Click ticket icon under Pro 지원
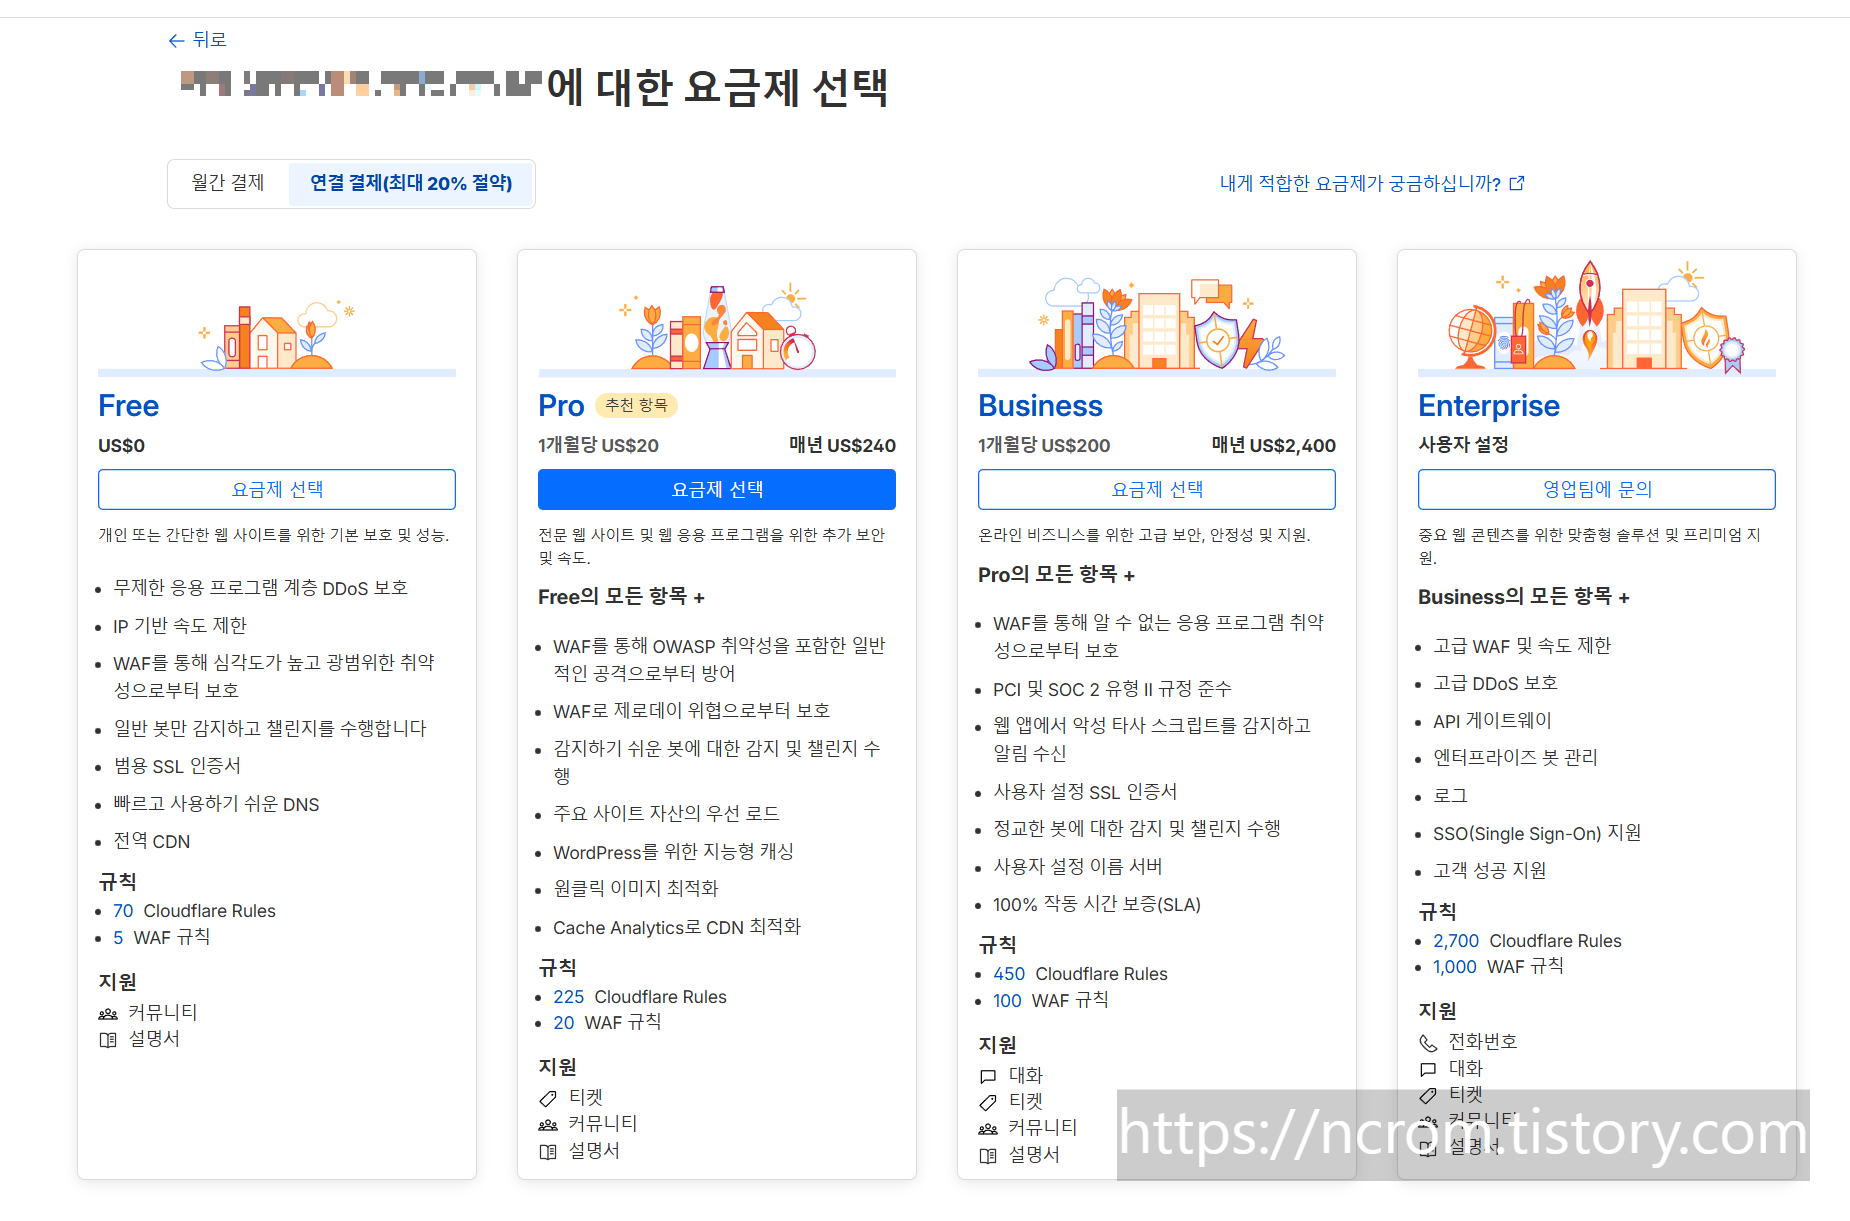The height and width of the screenshot is (1221, 1850). [548, 1099]
